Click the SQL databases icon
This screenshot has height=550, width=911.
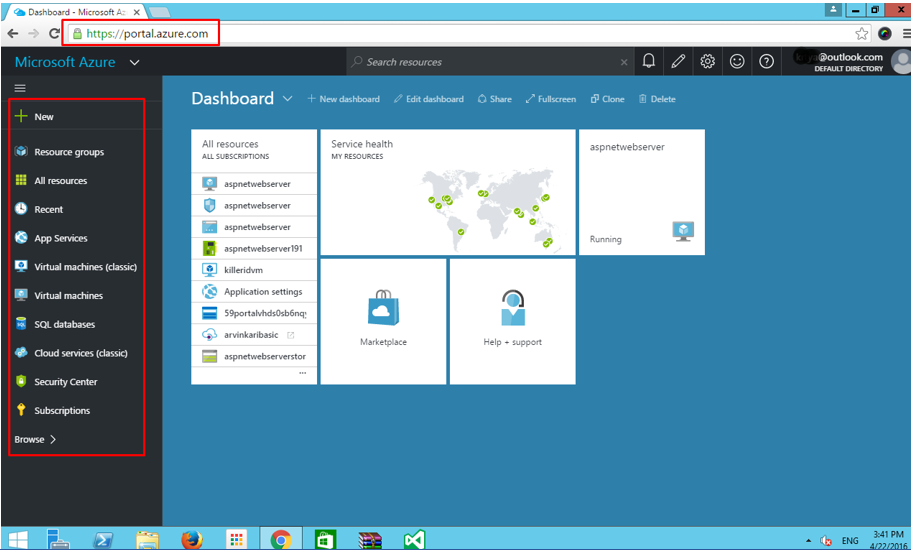click(x=21, y=324)
